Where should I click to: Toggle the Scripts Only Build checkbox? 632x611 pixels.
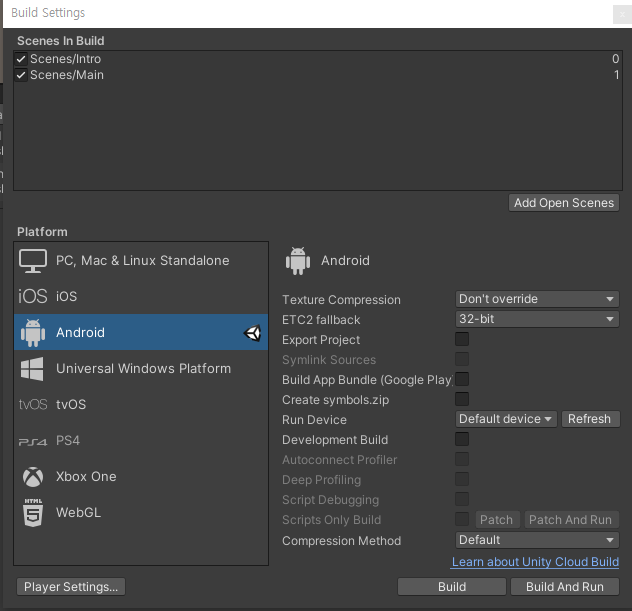coord(462,519)
